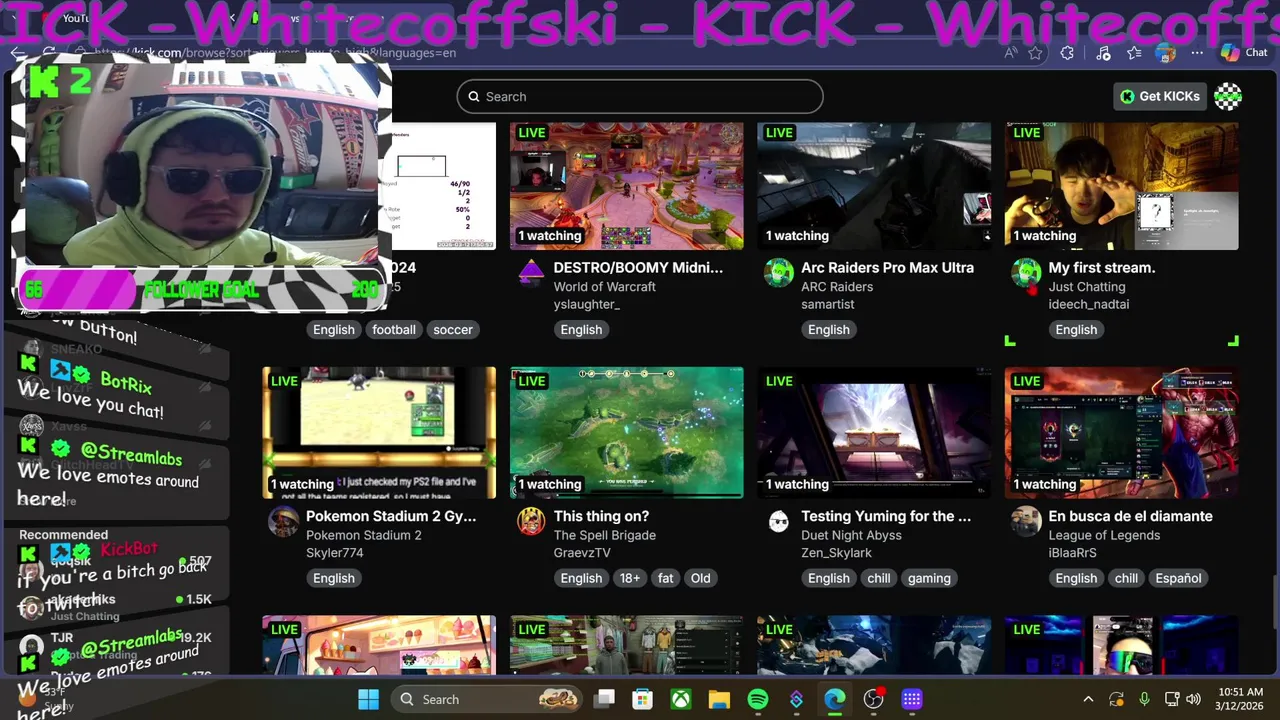This screenshot has width=1280, height=720.
Task: Open yslaughter_ channel avatar
Action: pos(531,272)
